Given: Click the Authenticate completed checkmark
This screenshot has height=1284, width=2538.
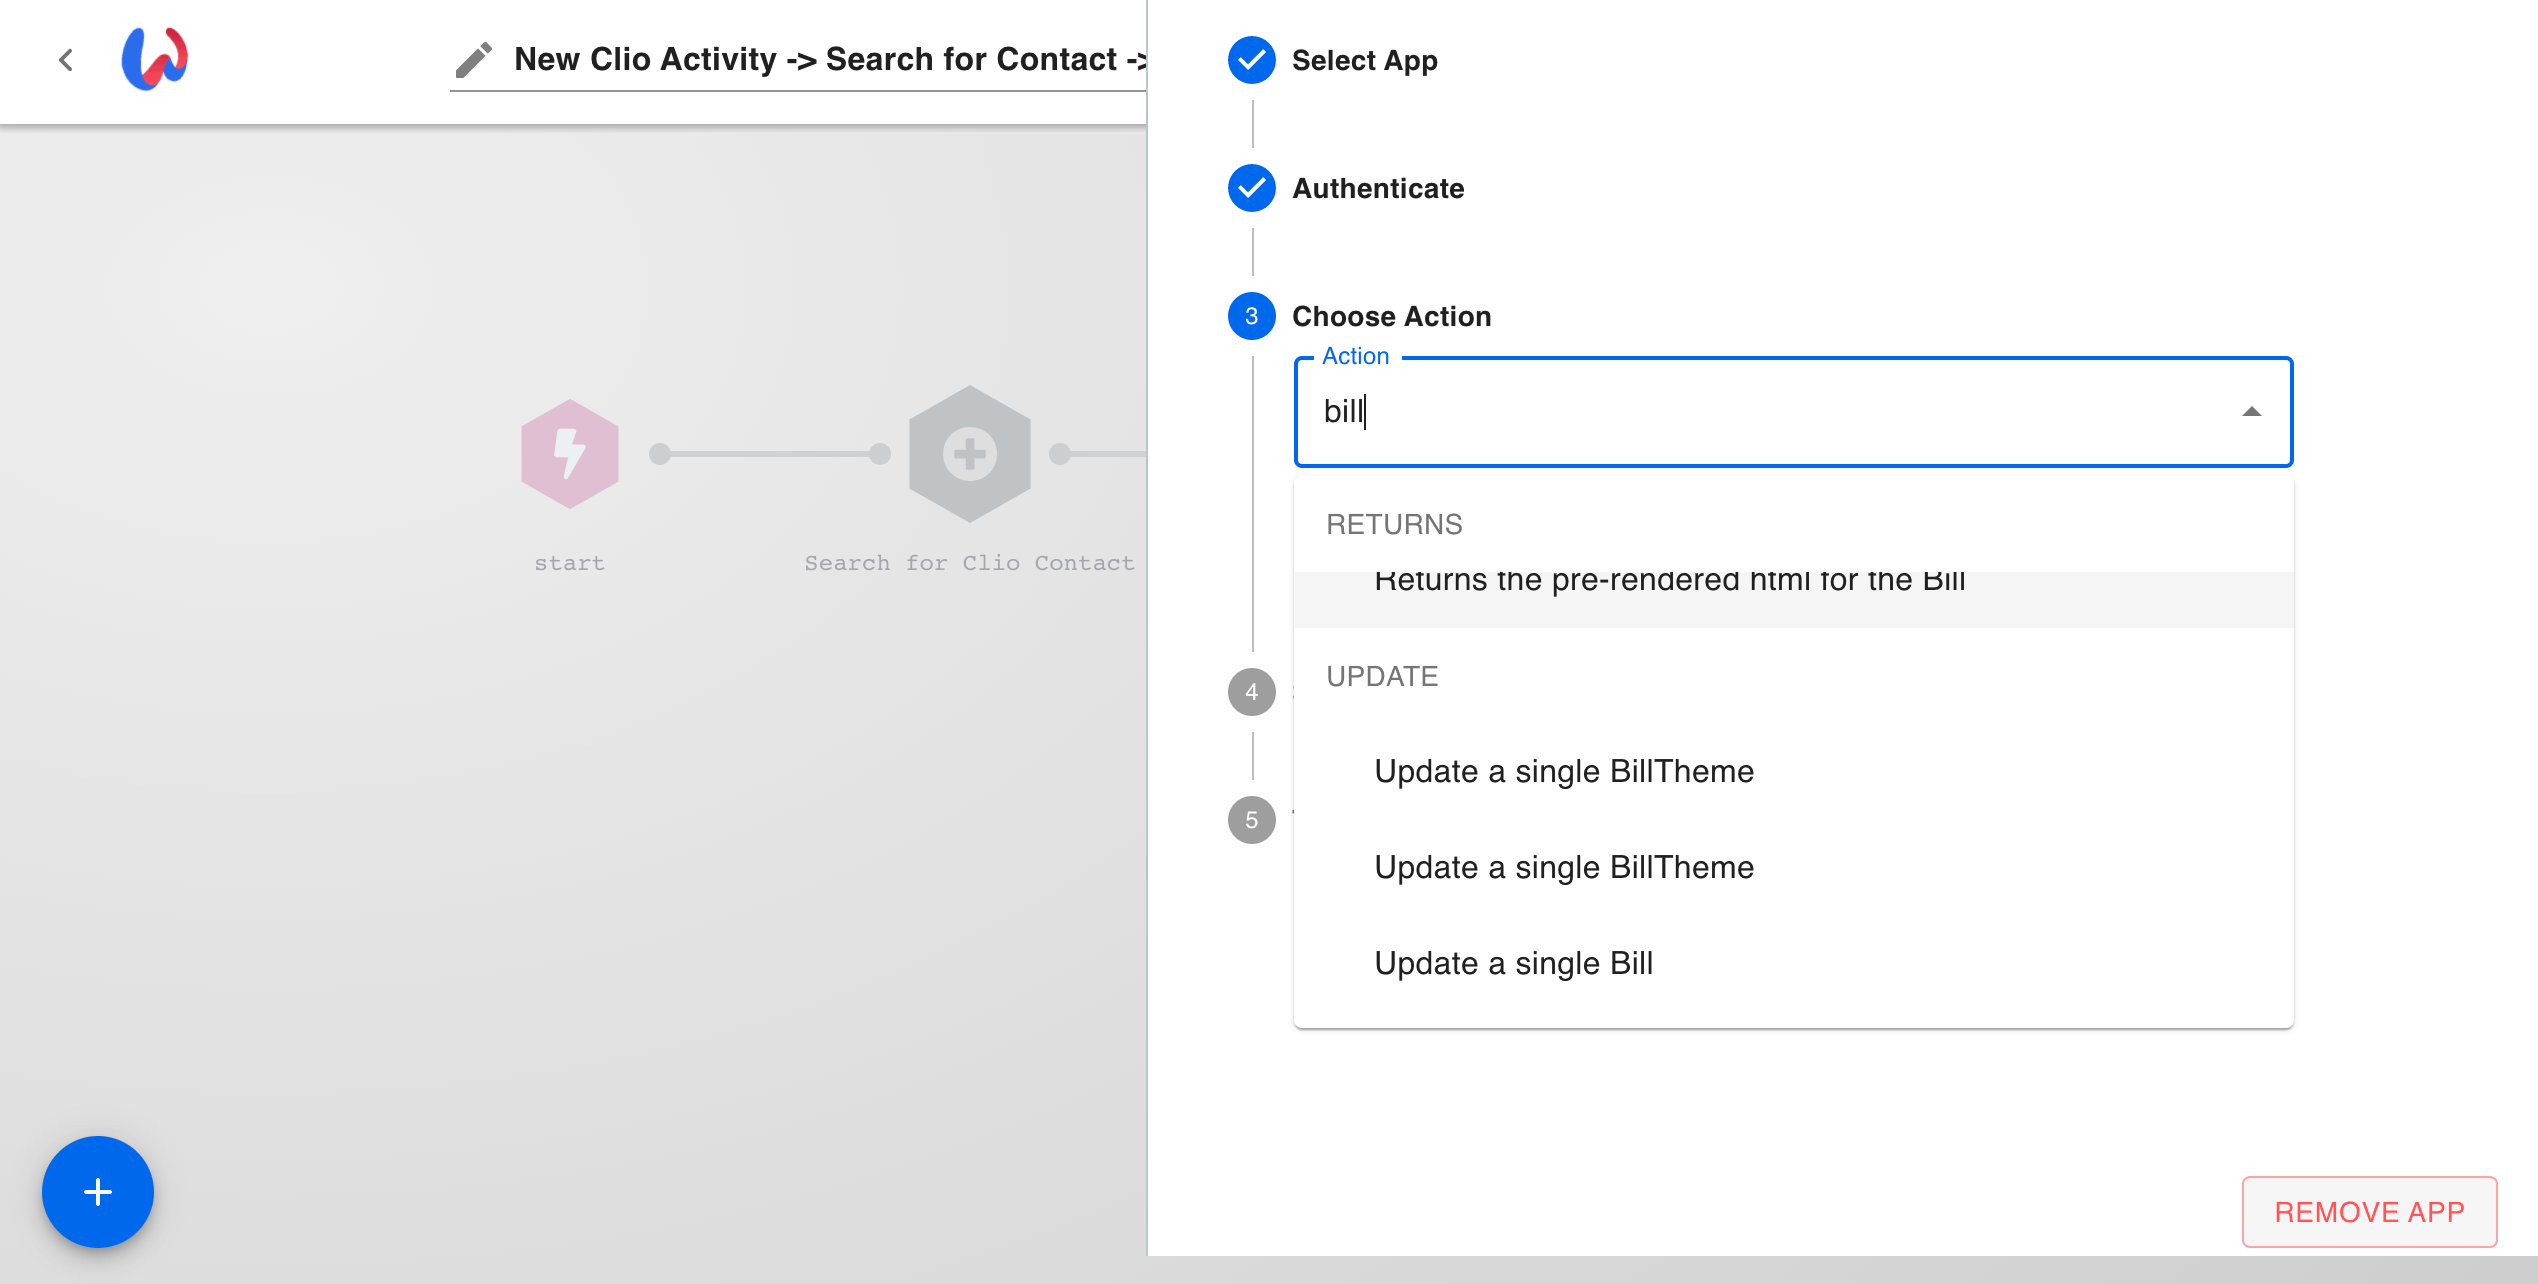Looking at the screenshot, I should pos(1251,188).
